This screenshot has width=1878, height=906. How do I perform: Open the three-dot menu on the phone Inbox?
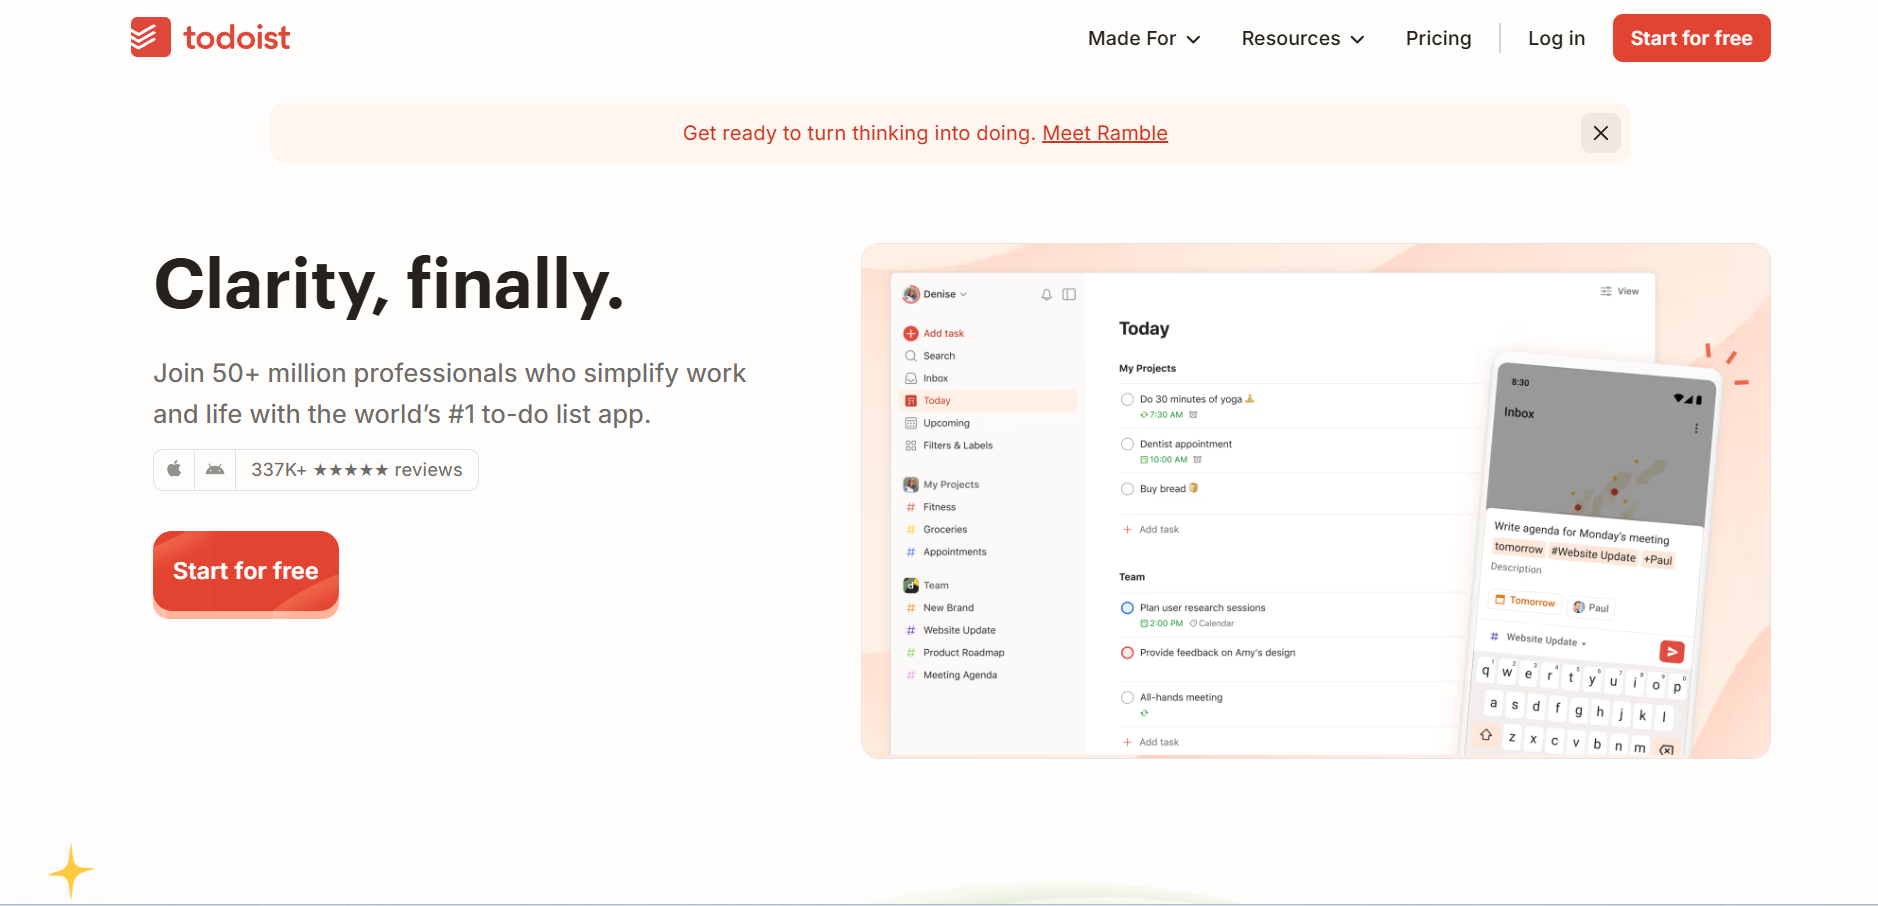click(1695, 428)
